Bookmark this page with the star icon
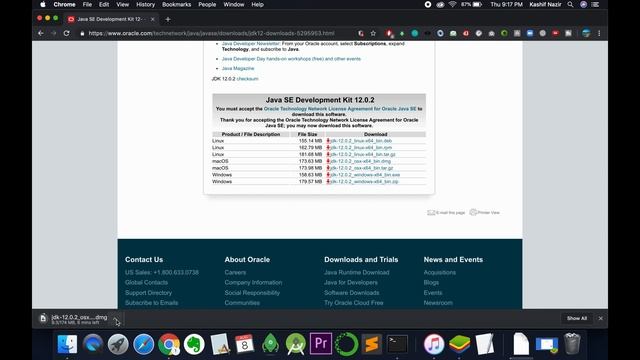The image size is (640, 360). pyautogui.click(x=373, y=33)
